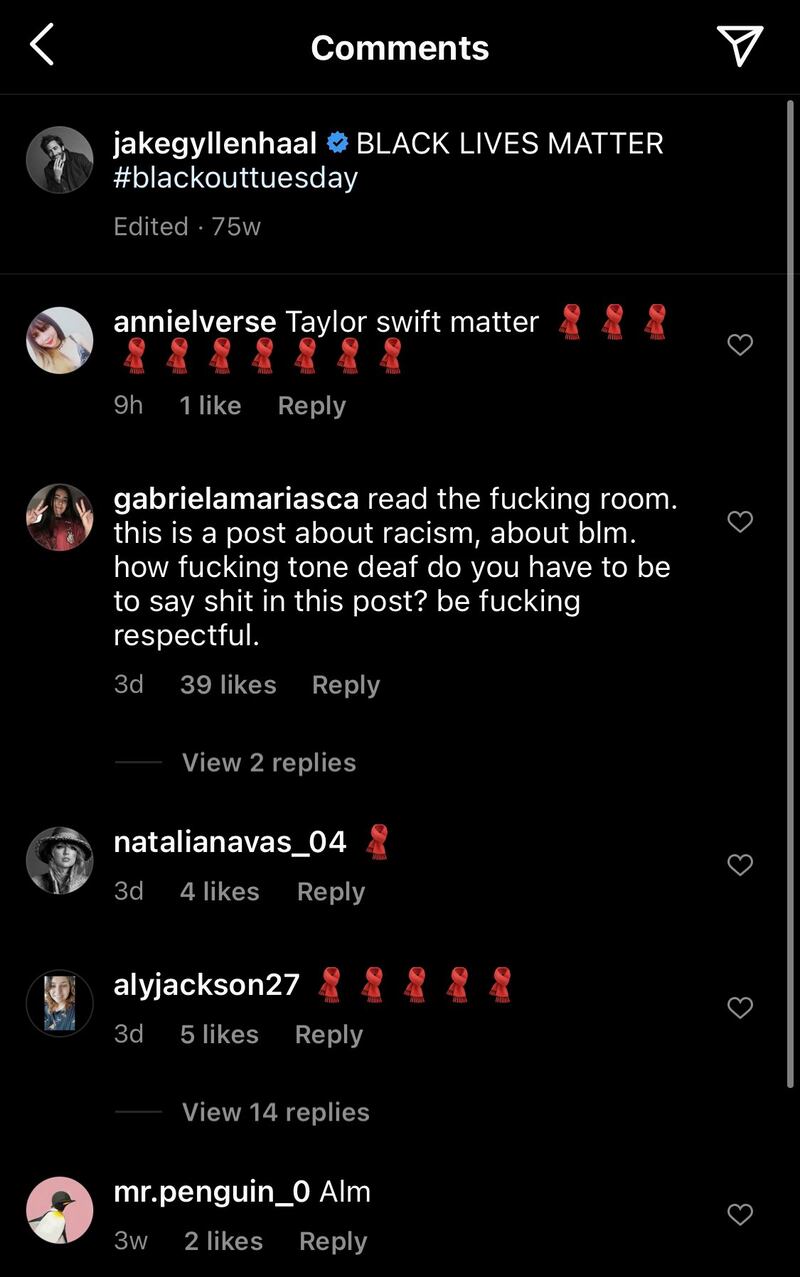Reply to annielverse's comment
Screen dimensions: 800x1277
pos(311,405)
